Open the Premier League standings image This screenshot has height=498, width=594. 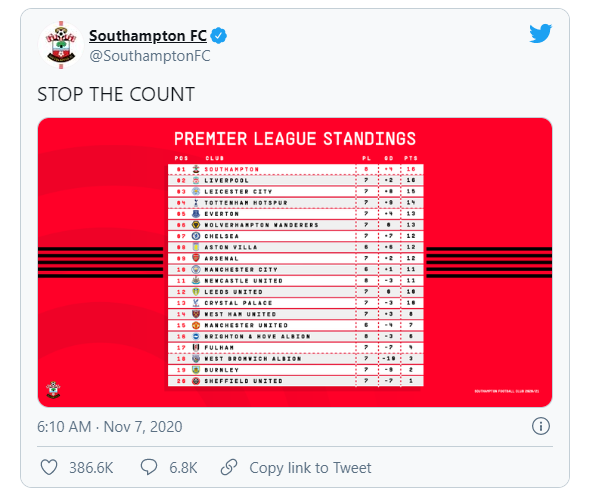(295, 262)
